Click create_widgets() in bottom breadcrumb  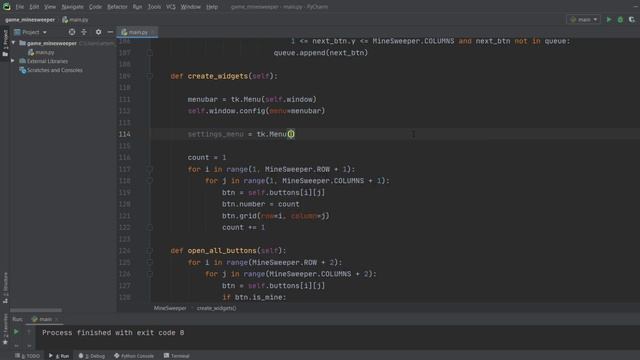pyautogui.click(x=216, y=308)
